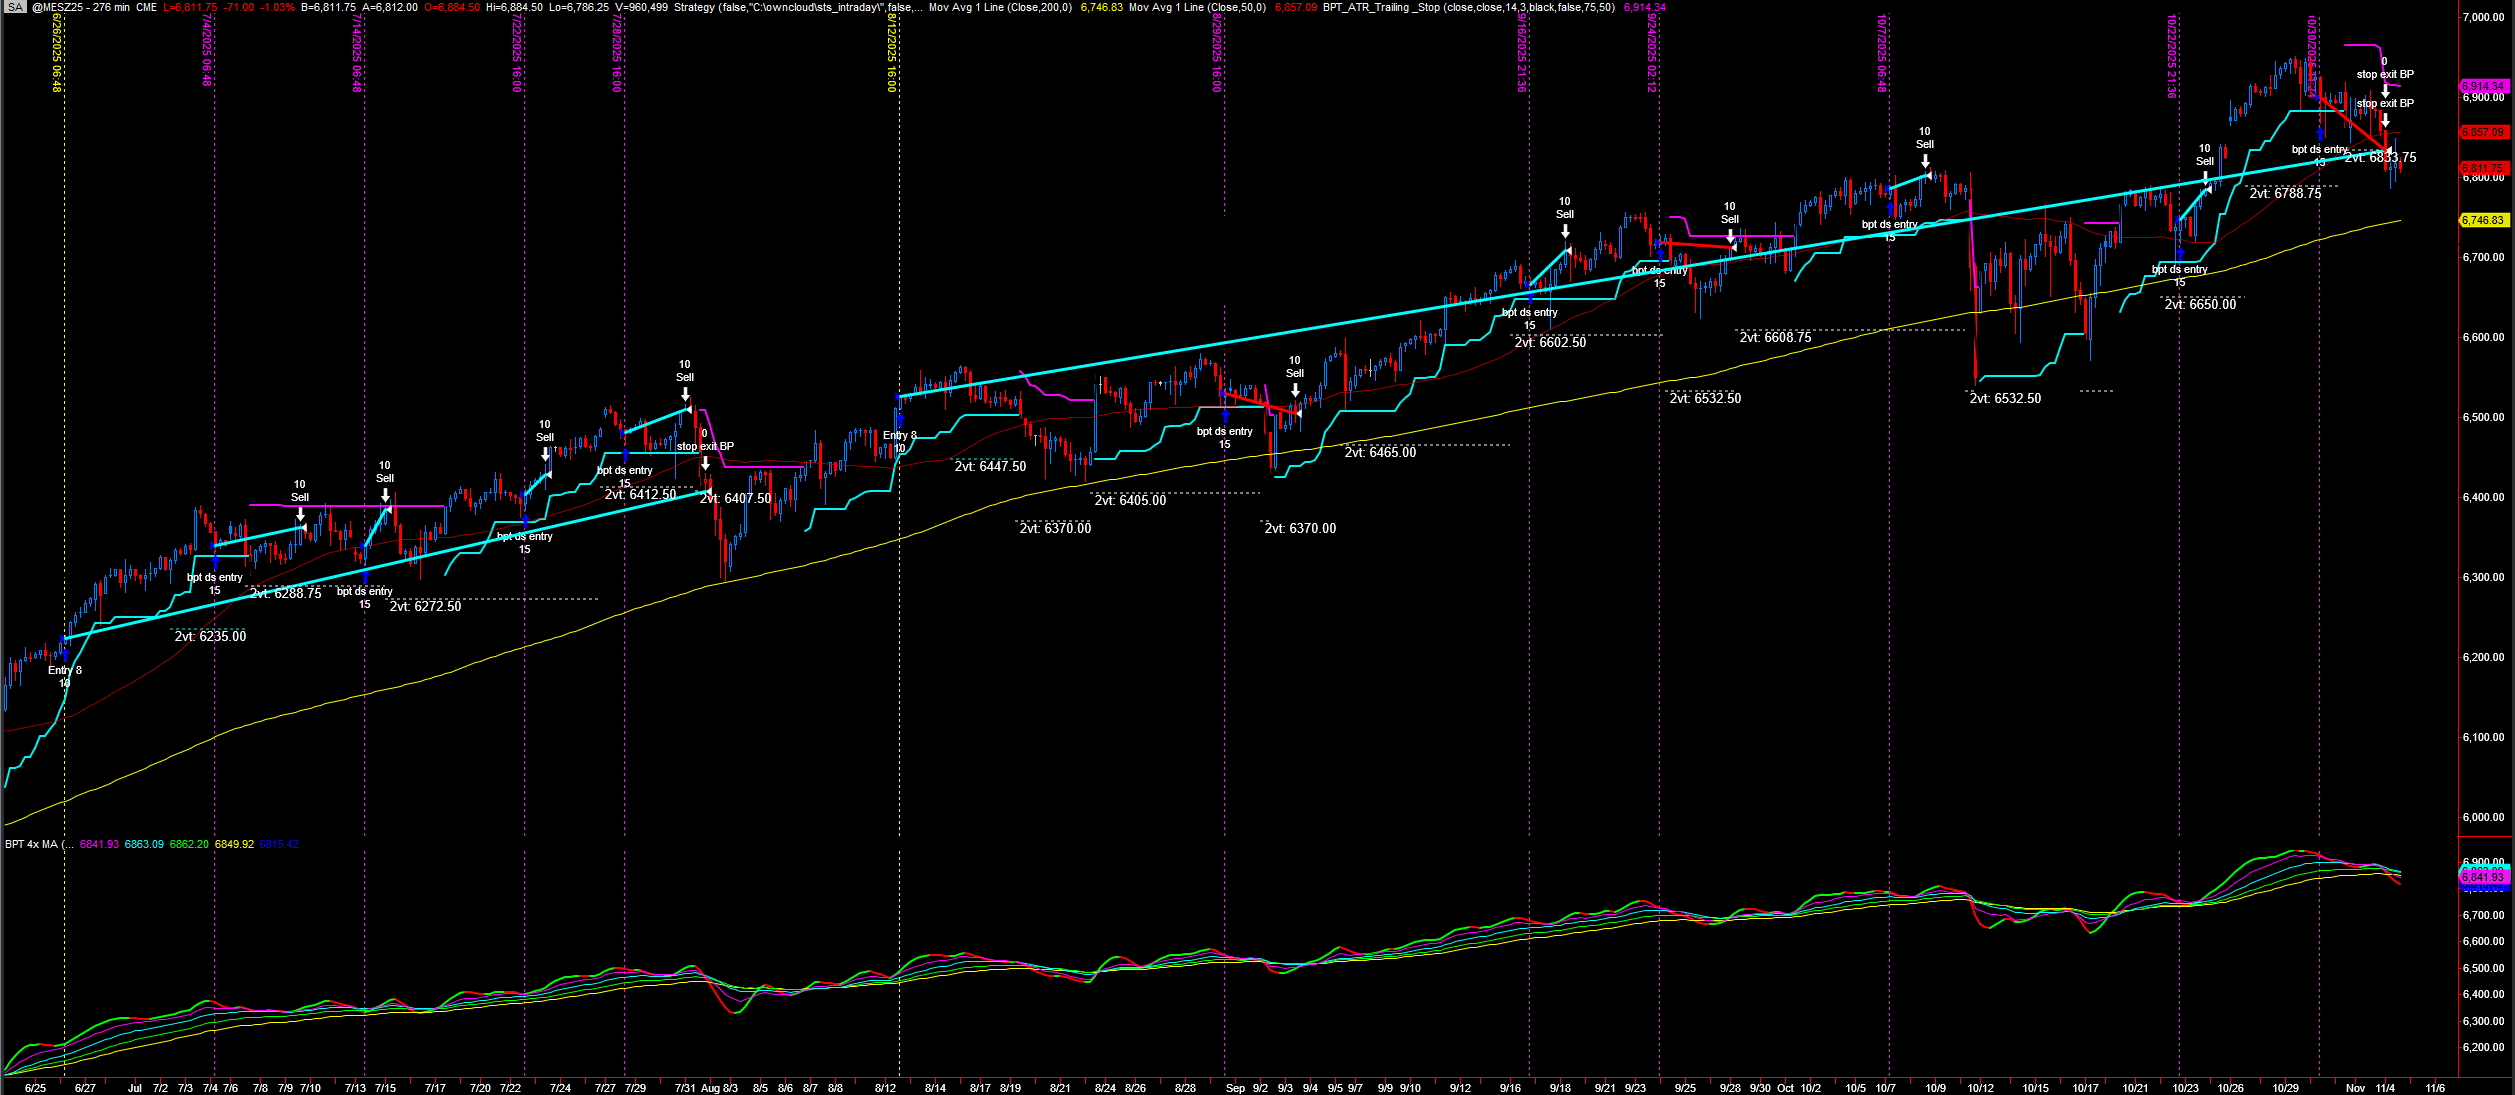
Task: Click the blue Entry 8 arrow near 6/26
Action: click(64, 654)
